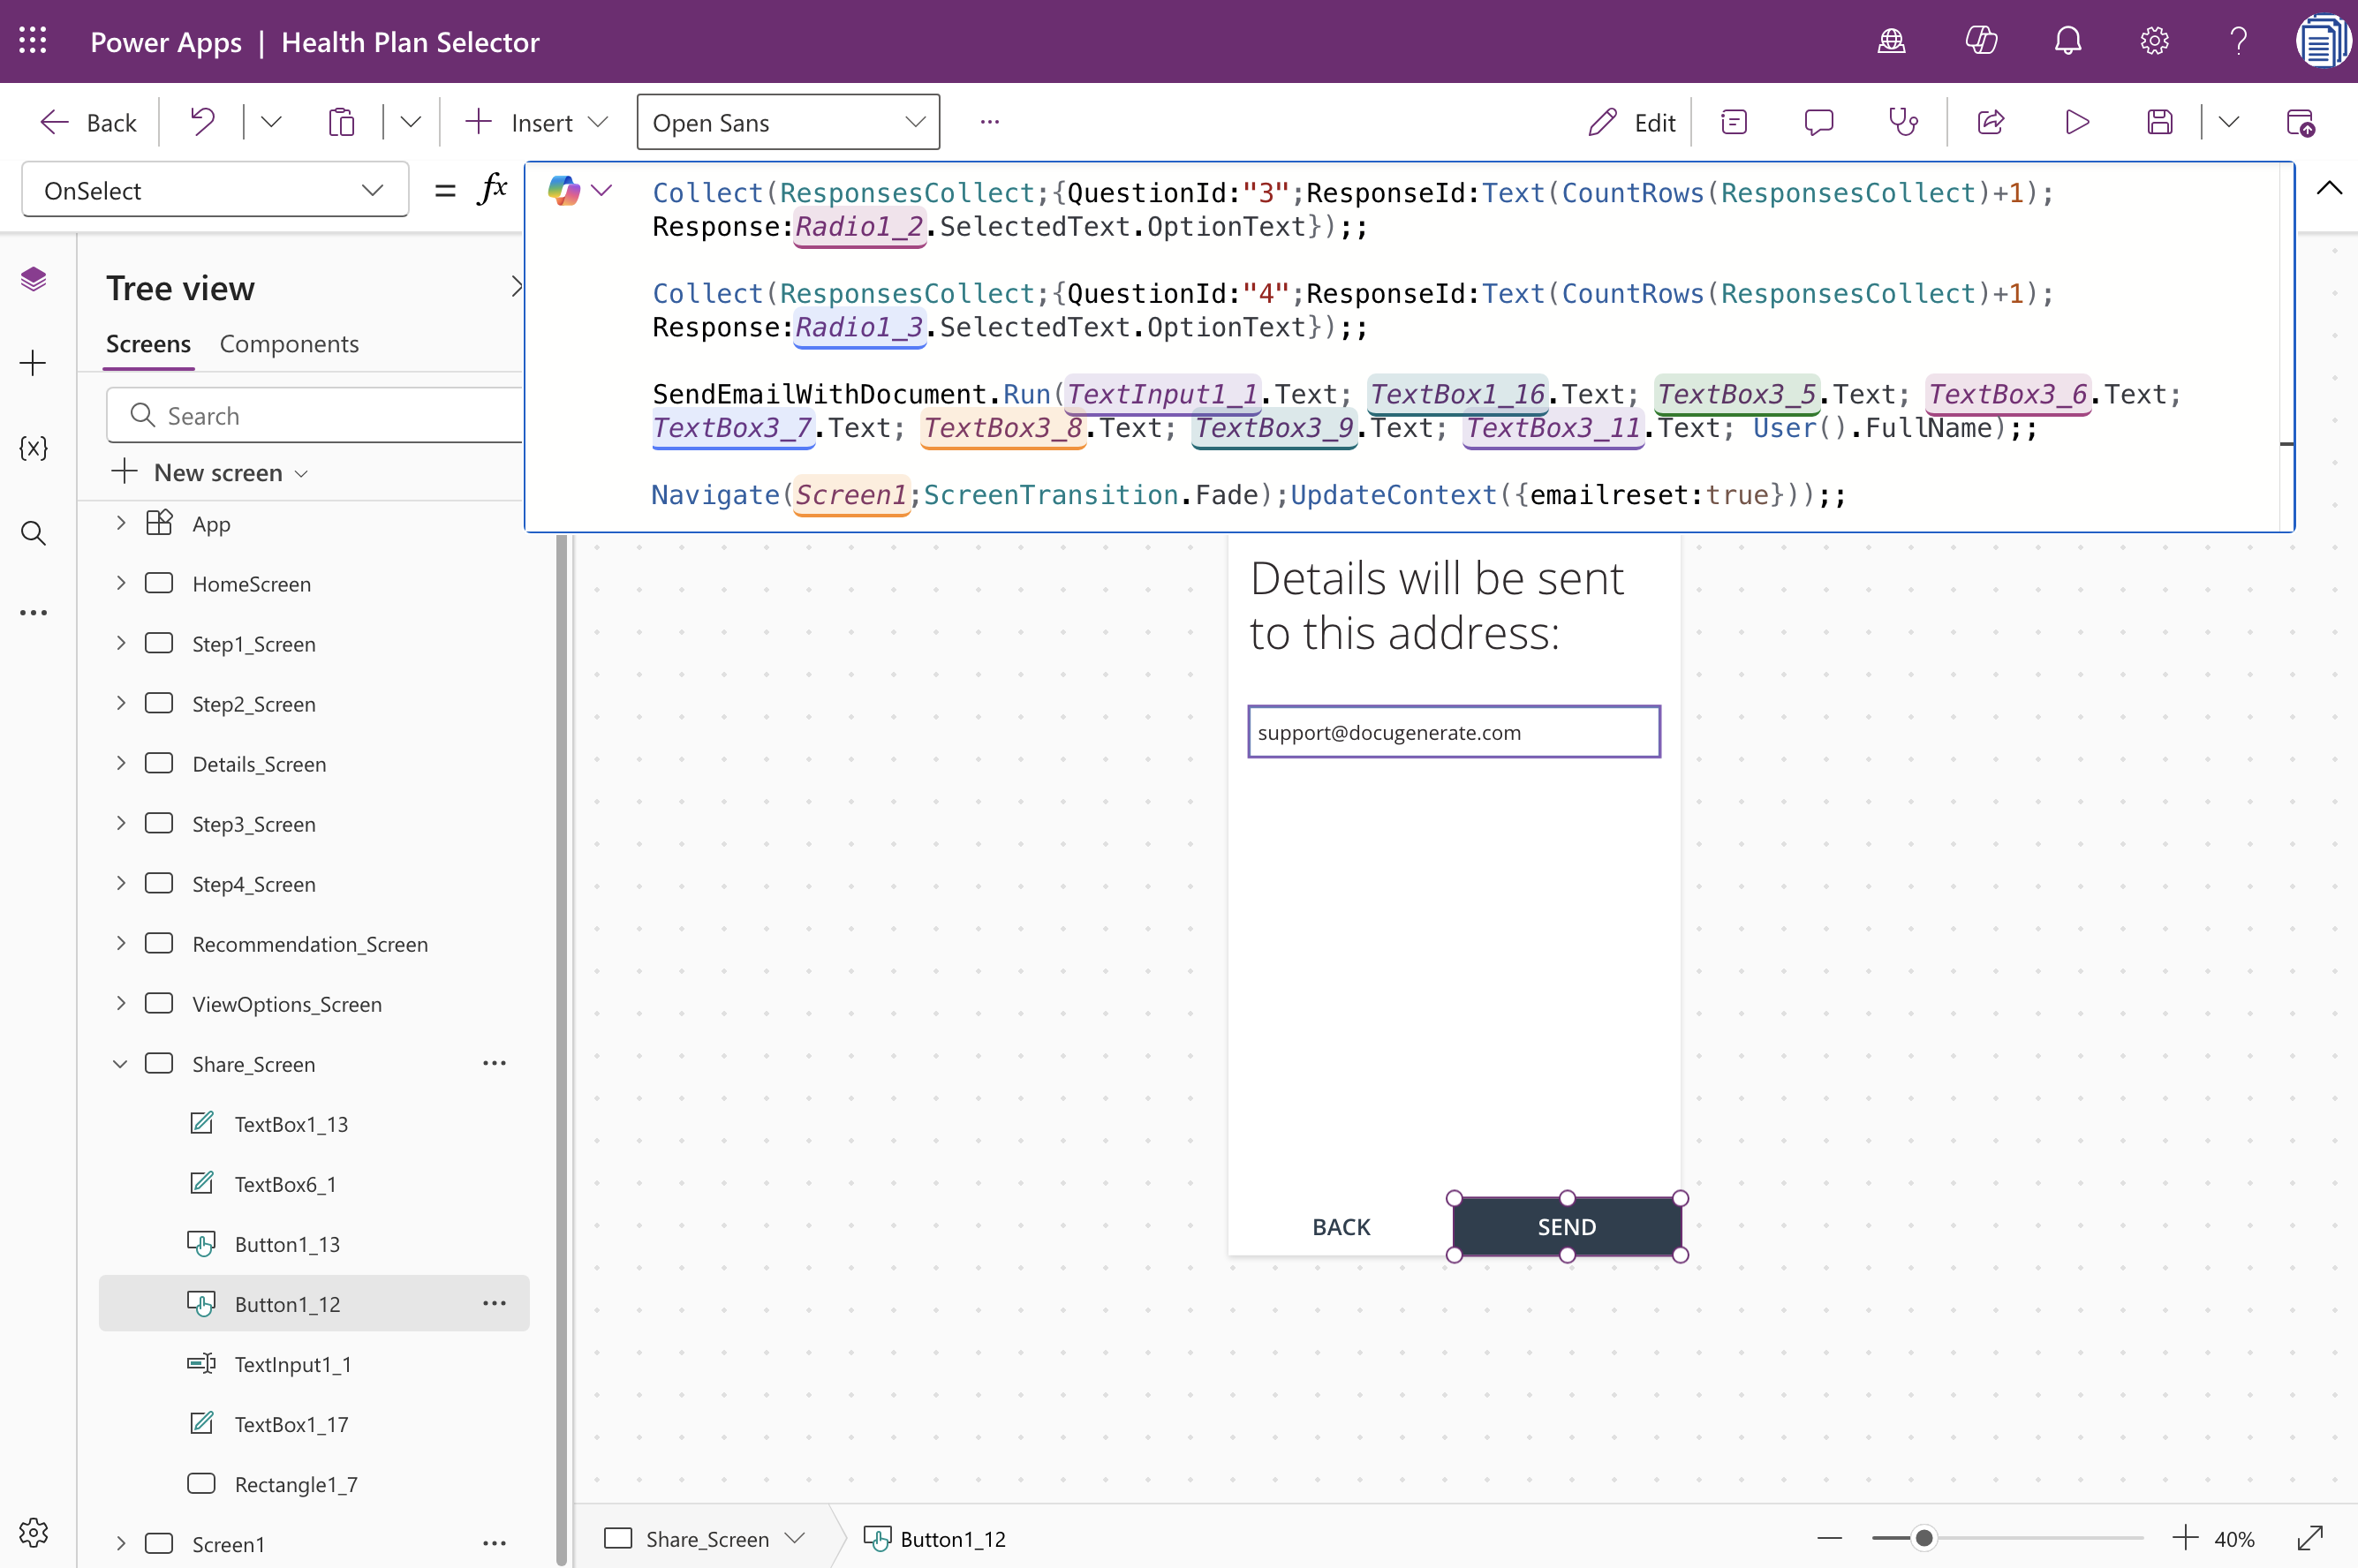Open the Search pane in the sidebar
2358x1568 pixels.
pyautogui.click(x=33, y=533)
